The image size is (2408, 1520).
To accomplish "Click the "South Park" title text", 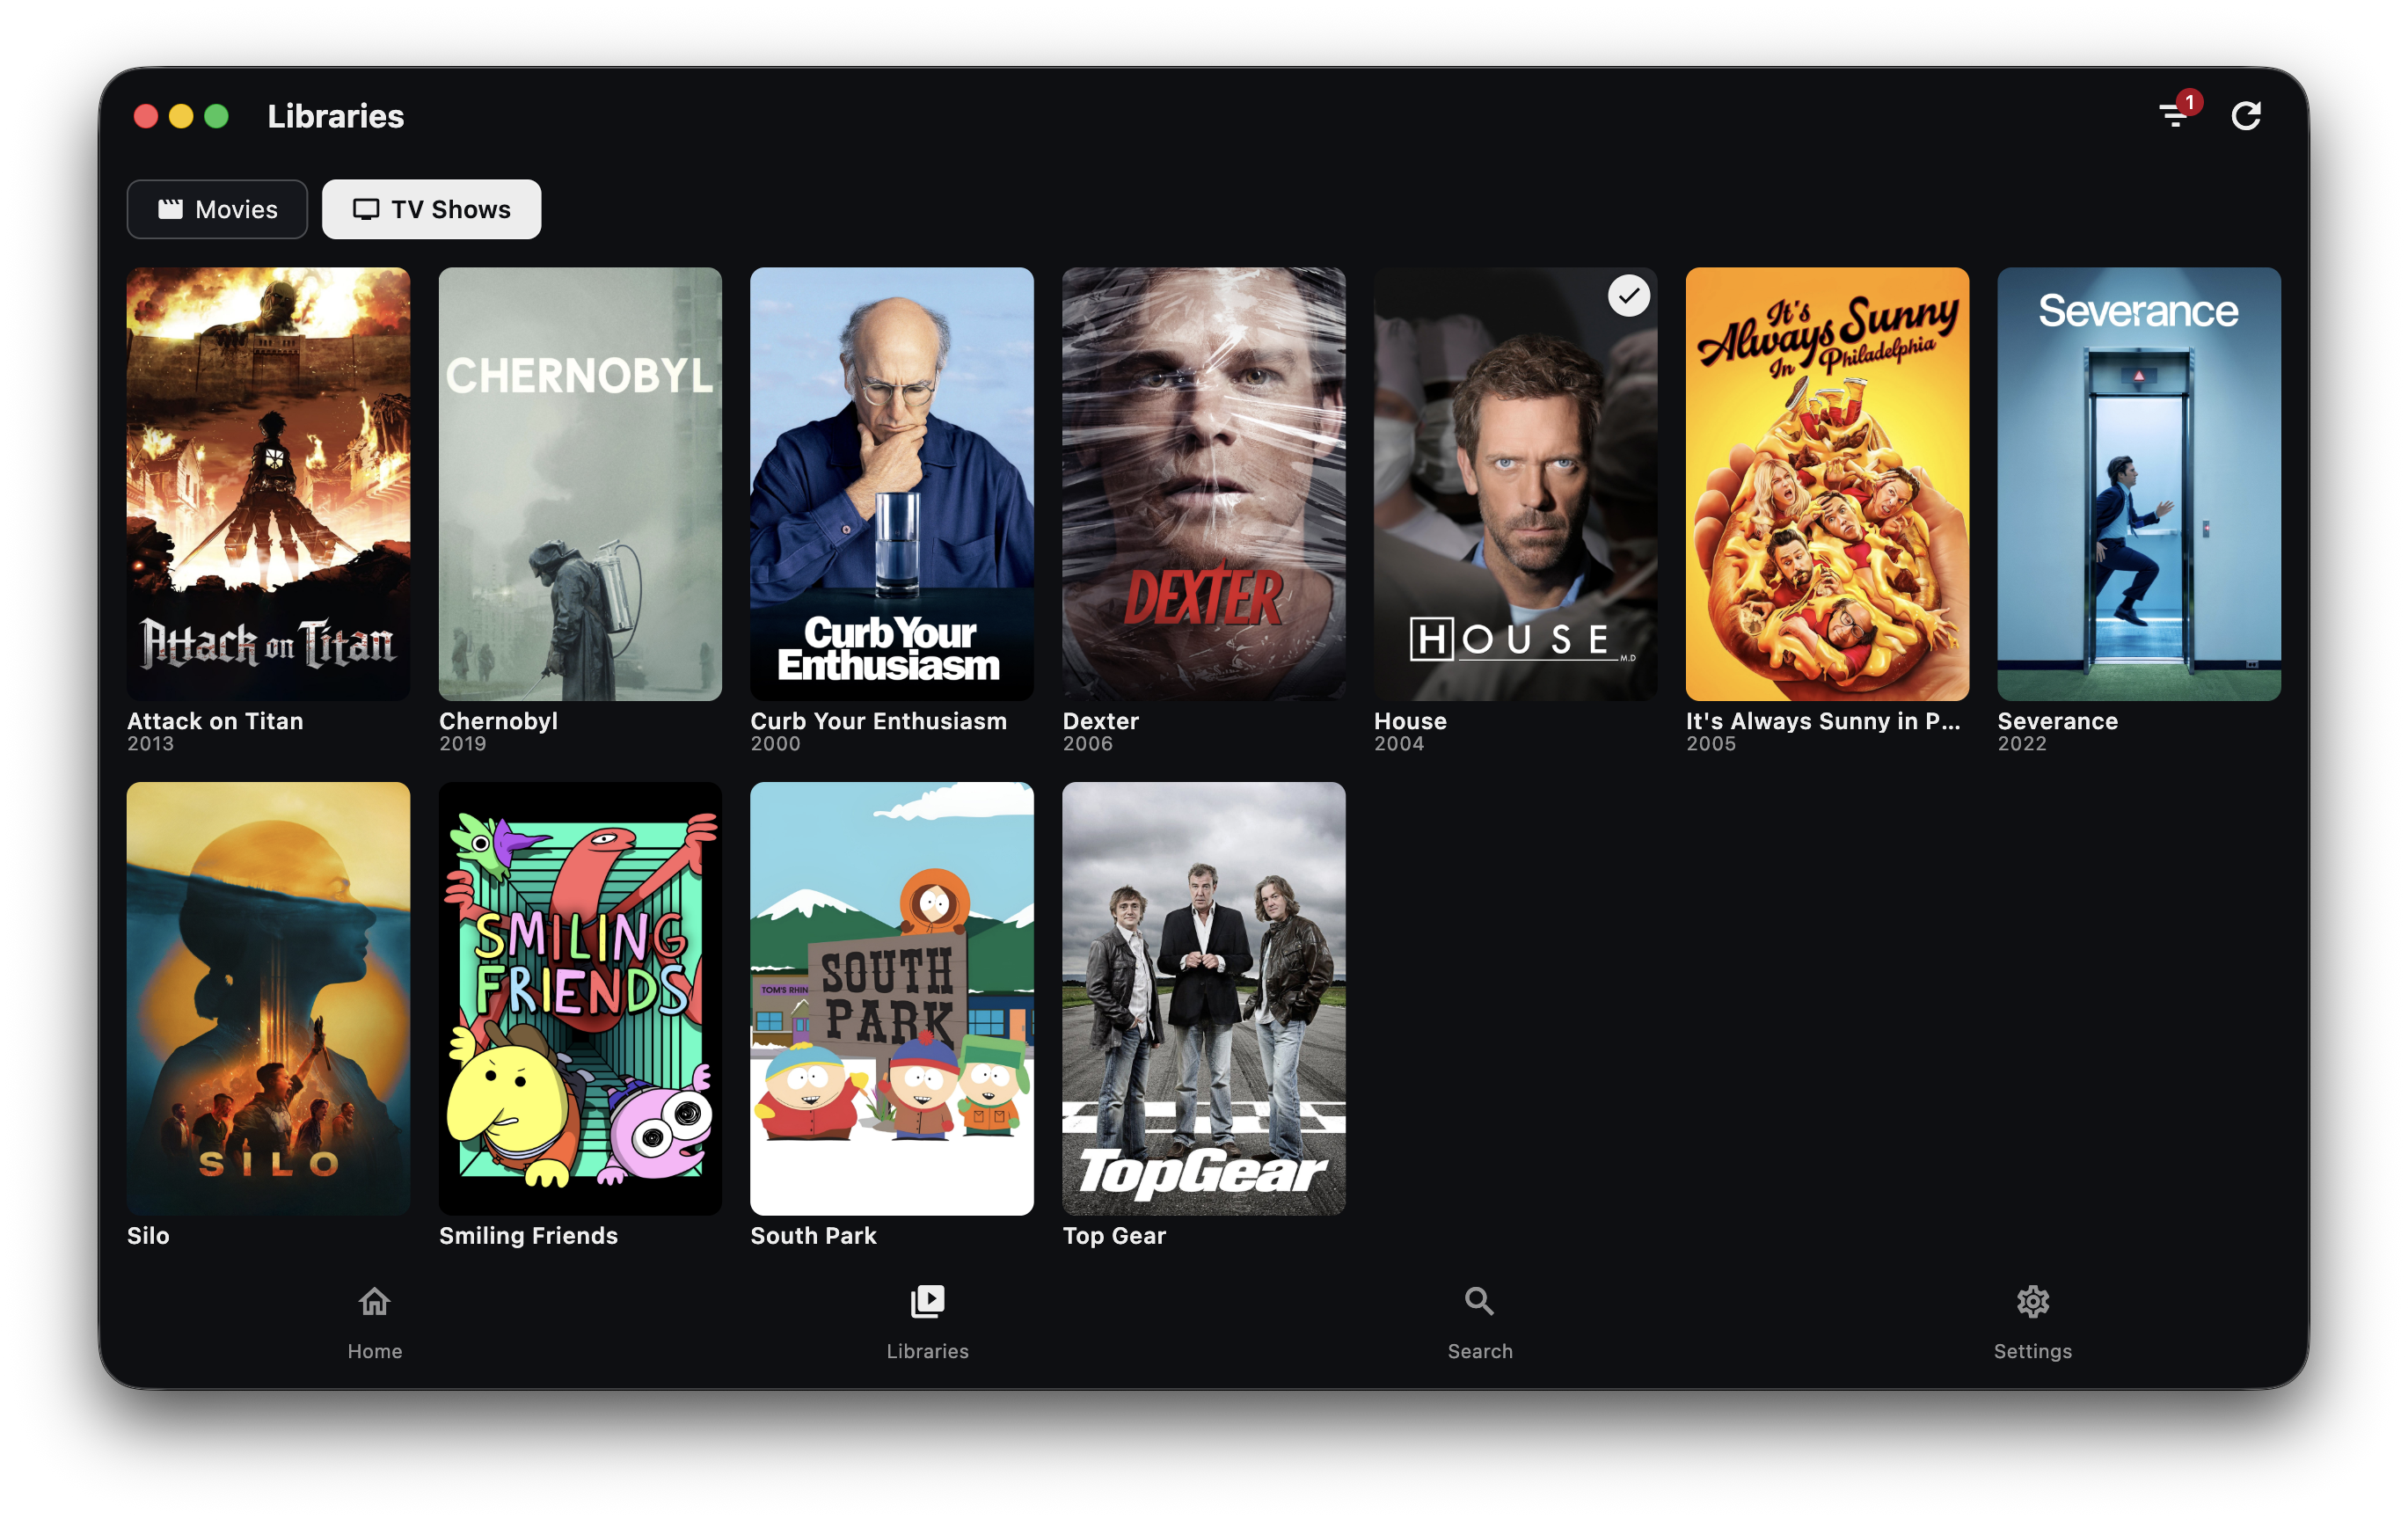I will (x=813, y=1236).
